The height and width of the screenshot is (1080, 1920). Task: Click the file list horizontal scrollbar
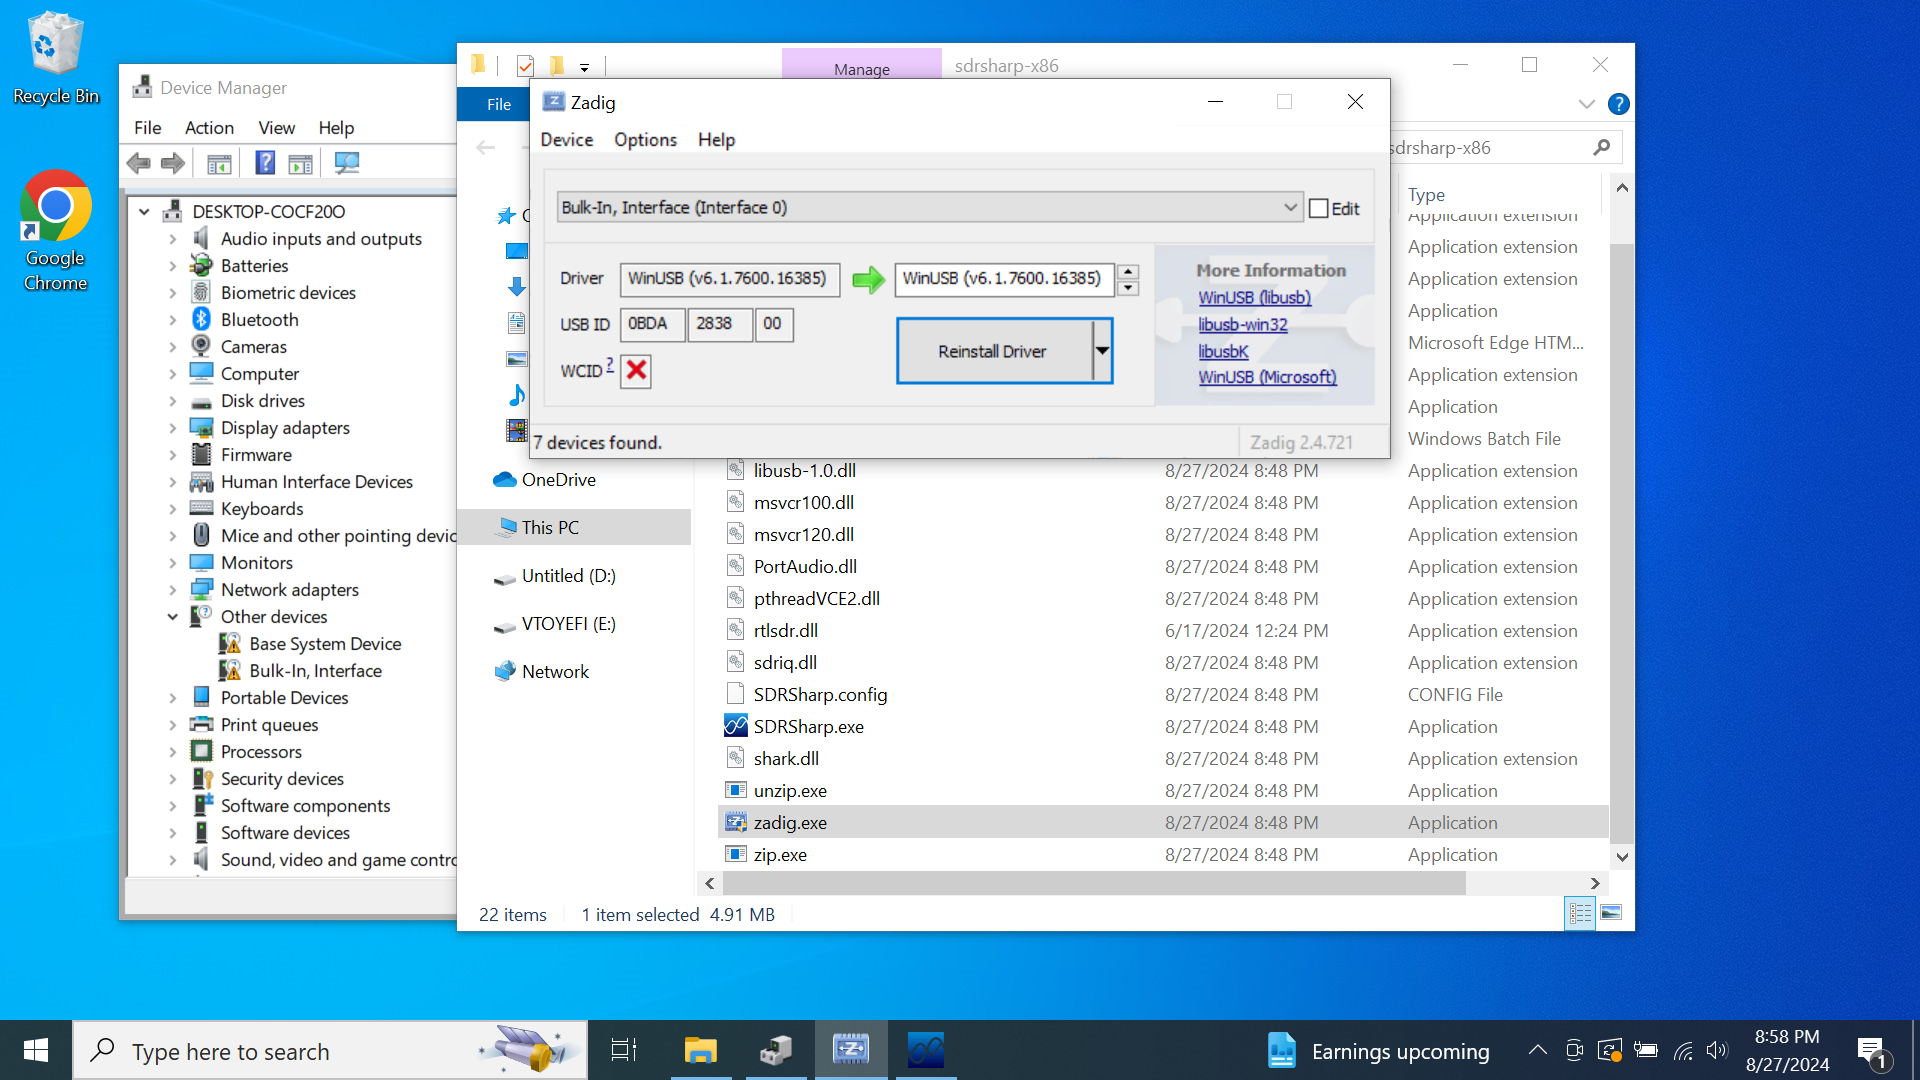tap(1093, 884)
